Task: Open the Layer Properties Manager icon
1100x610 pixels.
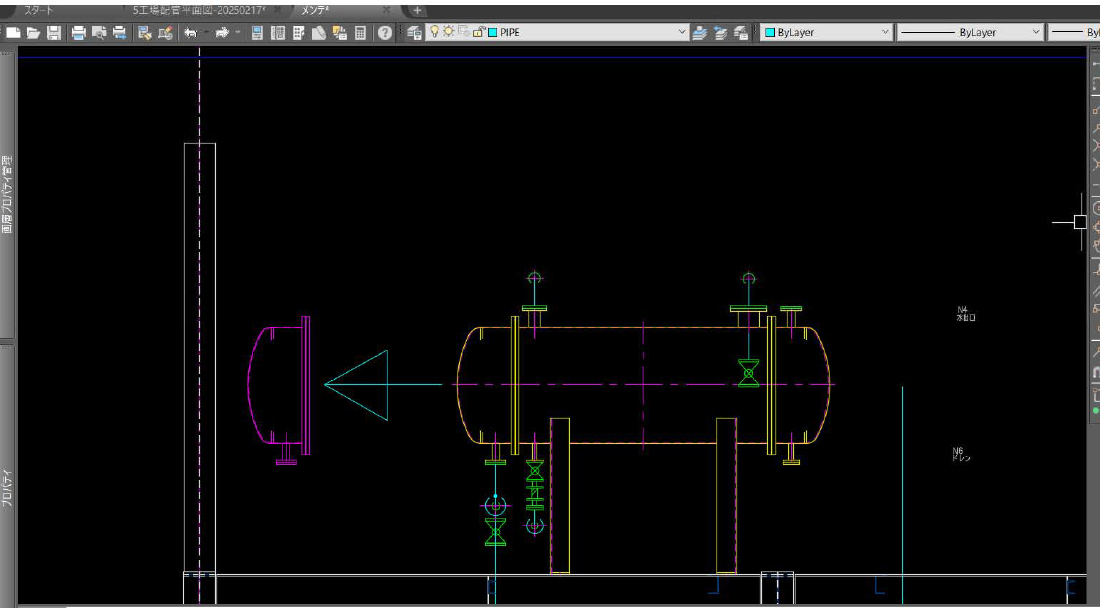Action: [x=415, y=32]
